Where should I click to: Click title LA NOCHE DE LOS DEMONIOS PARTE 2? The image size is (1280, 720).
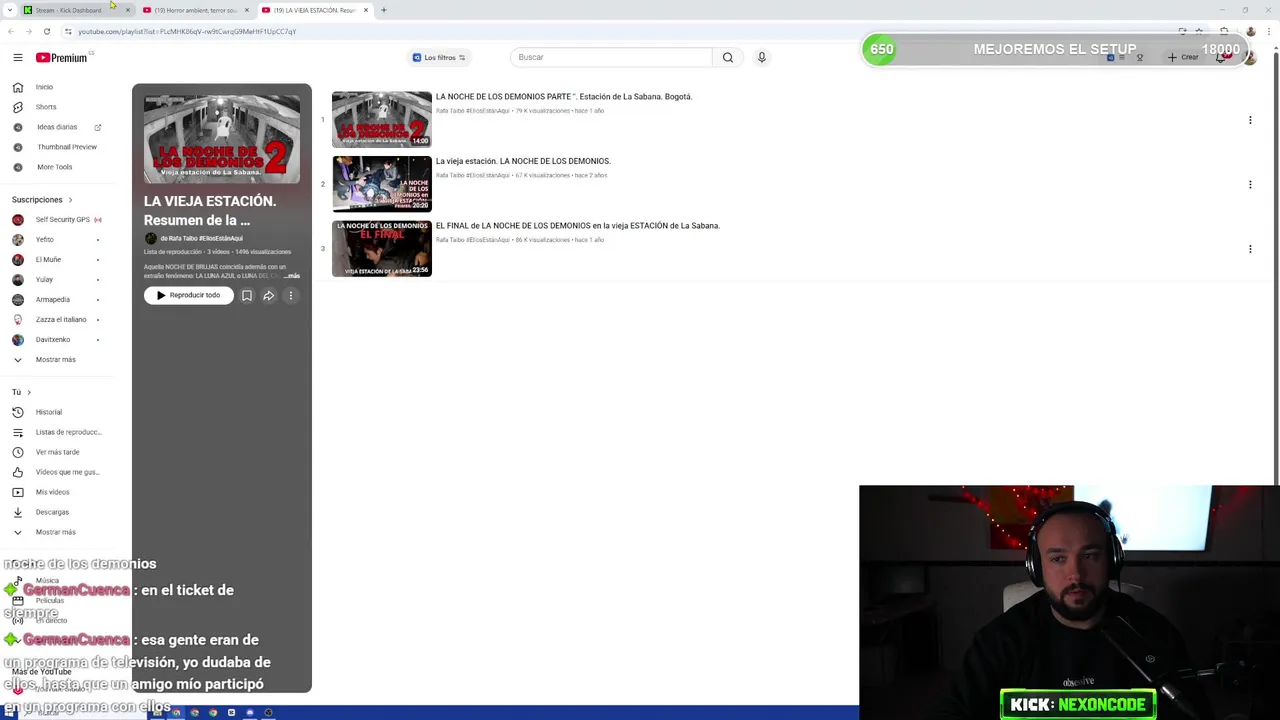564,97
